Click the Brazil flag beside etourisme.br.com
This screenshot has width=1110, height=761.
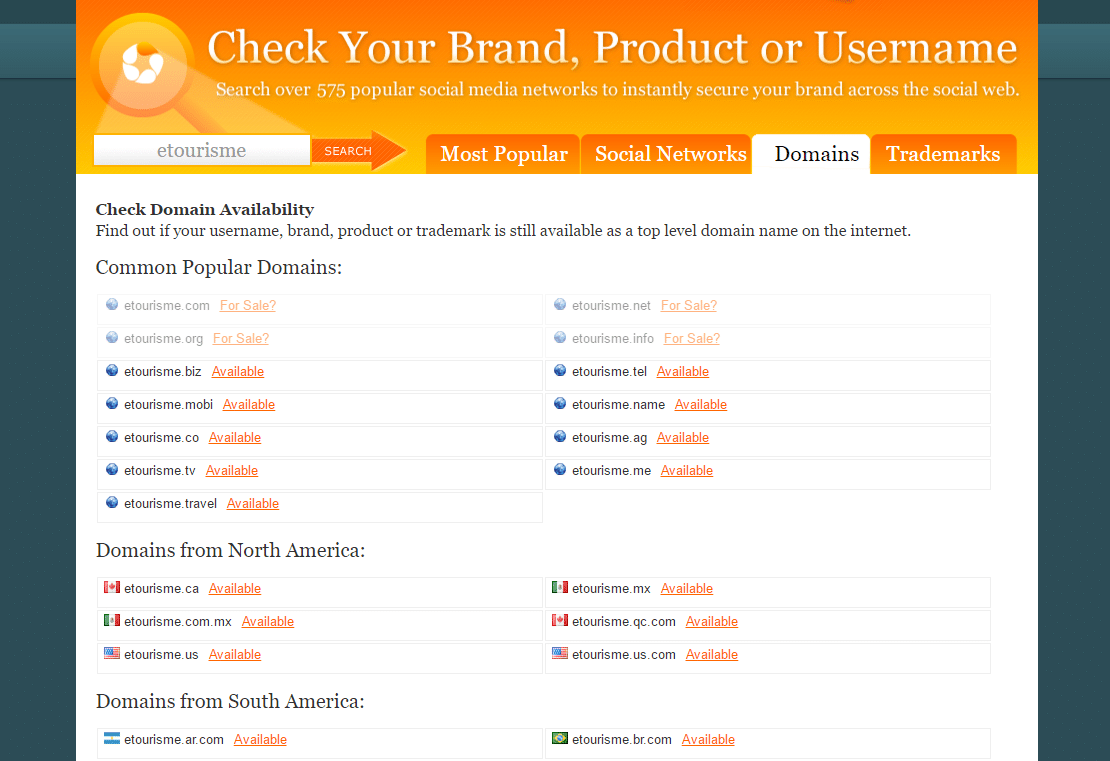[x=560, y=739]
